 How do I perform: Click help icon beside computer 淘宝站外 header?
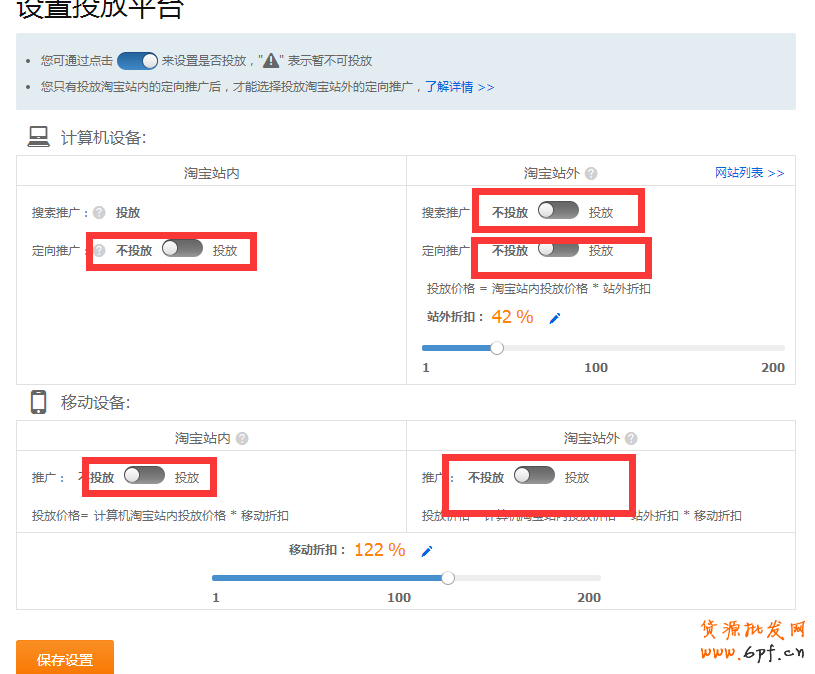click(x=591, y=173)
